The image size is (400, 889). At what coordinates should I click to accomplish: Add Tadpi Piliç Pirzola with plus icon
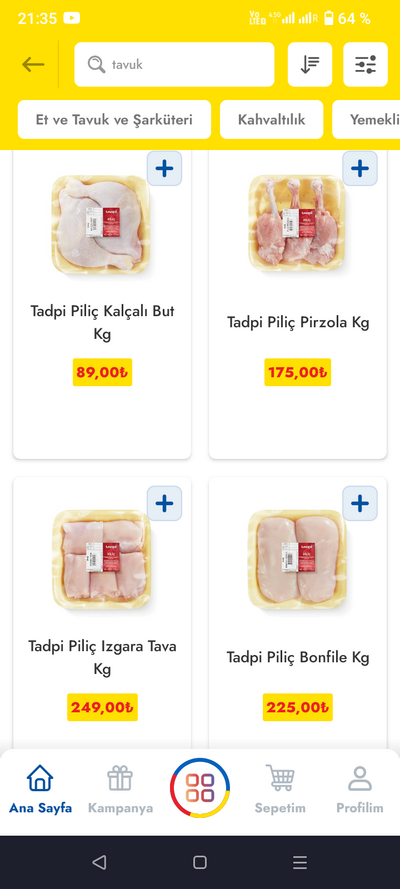click(x=360, y=168)
